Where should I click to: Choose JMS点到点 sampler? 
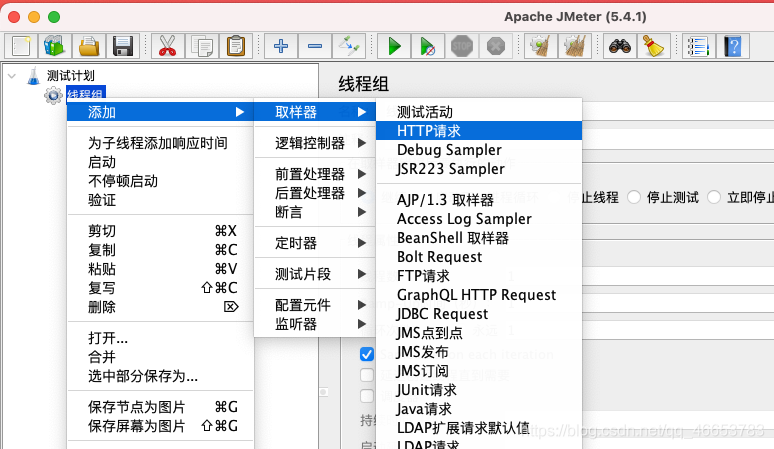[479, 333]
